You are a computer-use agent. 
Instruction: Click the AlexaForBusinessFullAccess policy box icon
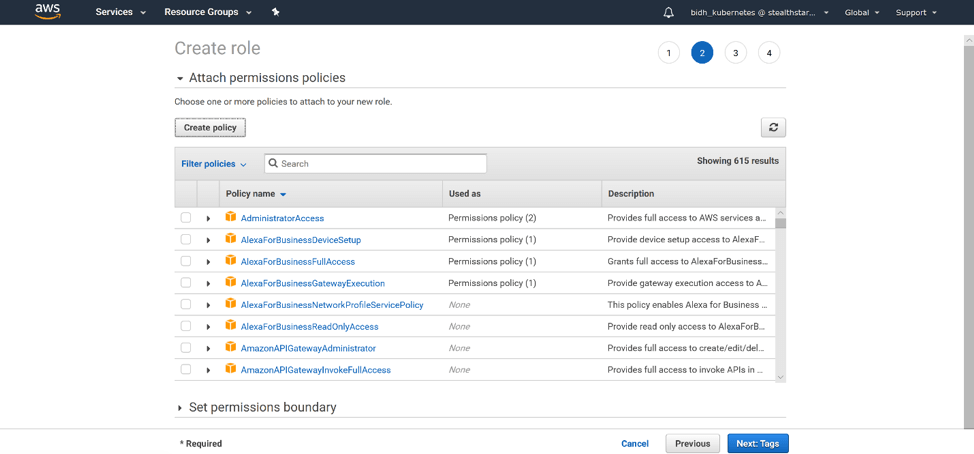tap(230, 260)
